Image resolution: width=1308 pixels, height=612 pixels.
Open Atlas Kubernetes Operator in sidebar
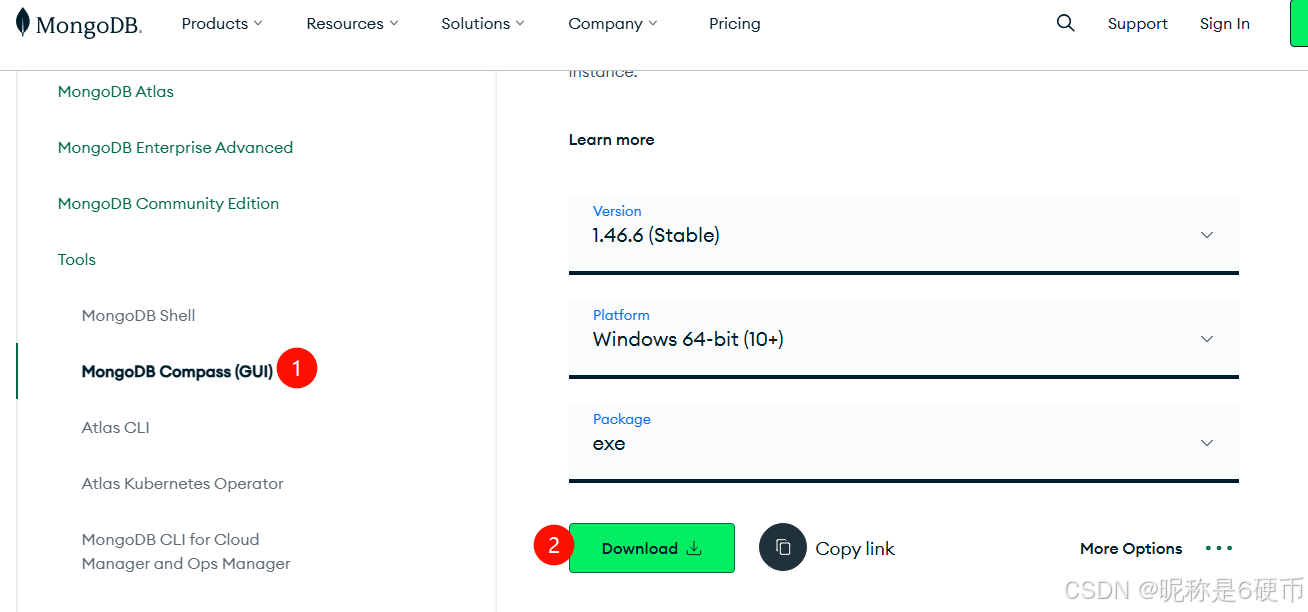[x=182, y=483]
